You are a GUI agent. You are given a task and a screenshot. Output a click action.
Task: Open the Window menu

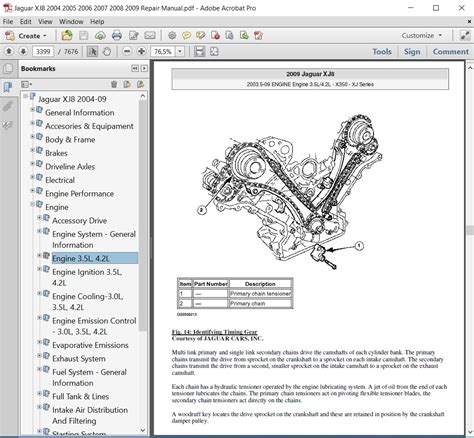[x=71, y=22]
